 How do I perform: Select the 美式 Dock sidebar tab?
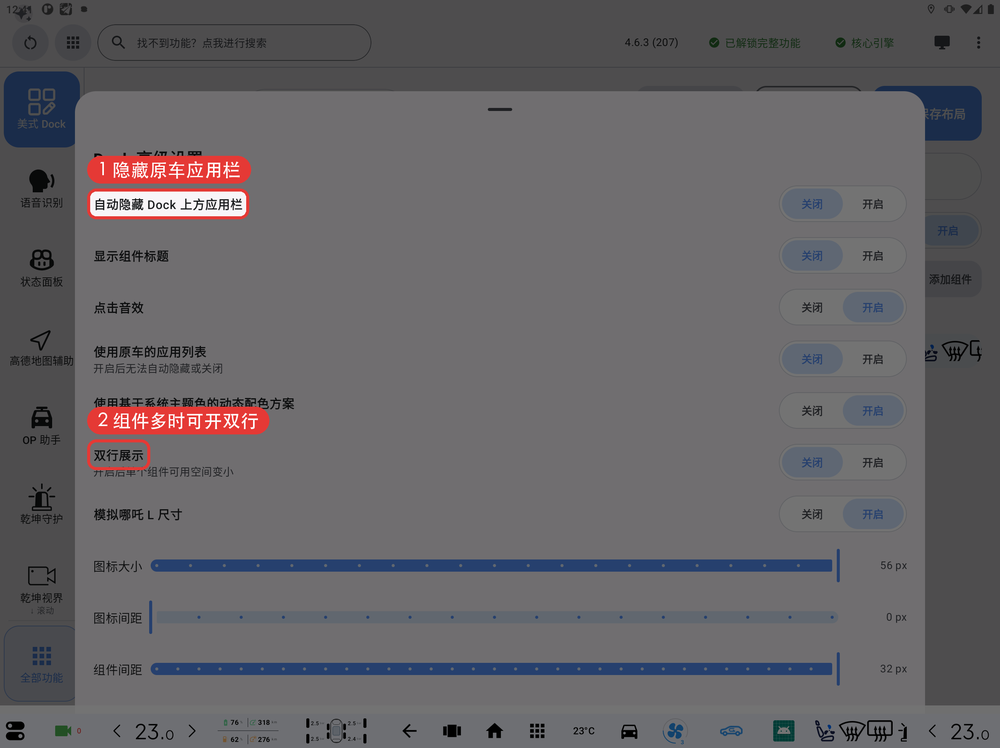point(41,110)
